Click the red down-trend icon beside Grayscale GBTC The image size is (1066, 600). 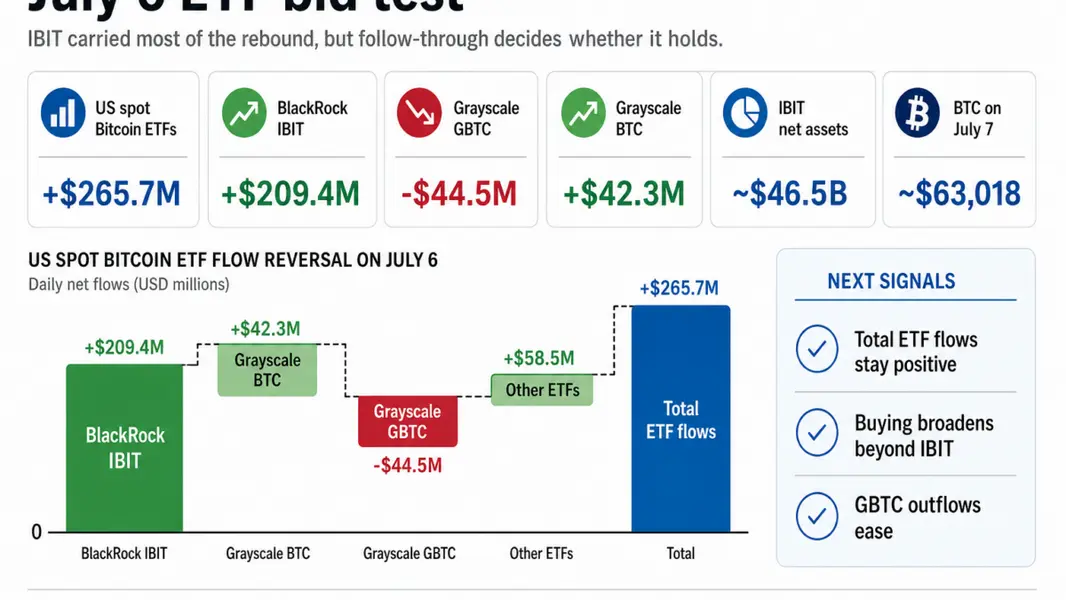pyautogui.click(x=419, y=113)
